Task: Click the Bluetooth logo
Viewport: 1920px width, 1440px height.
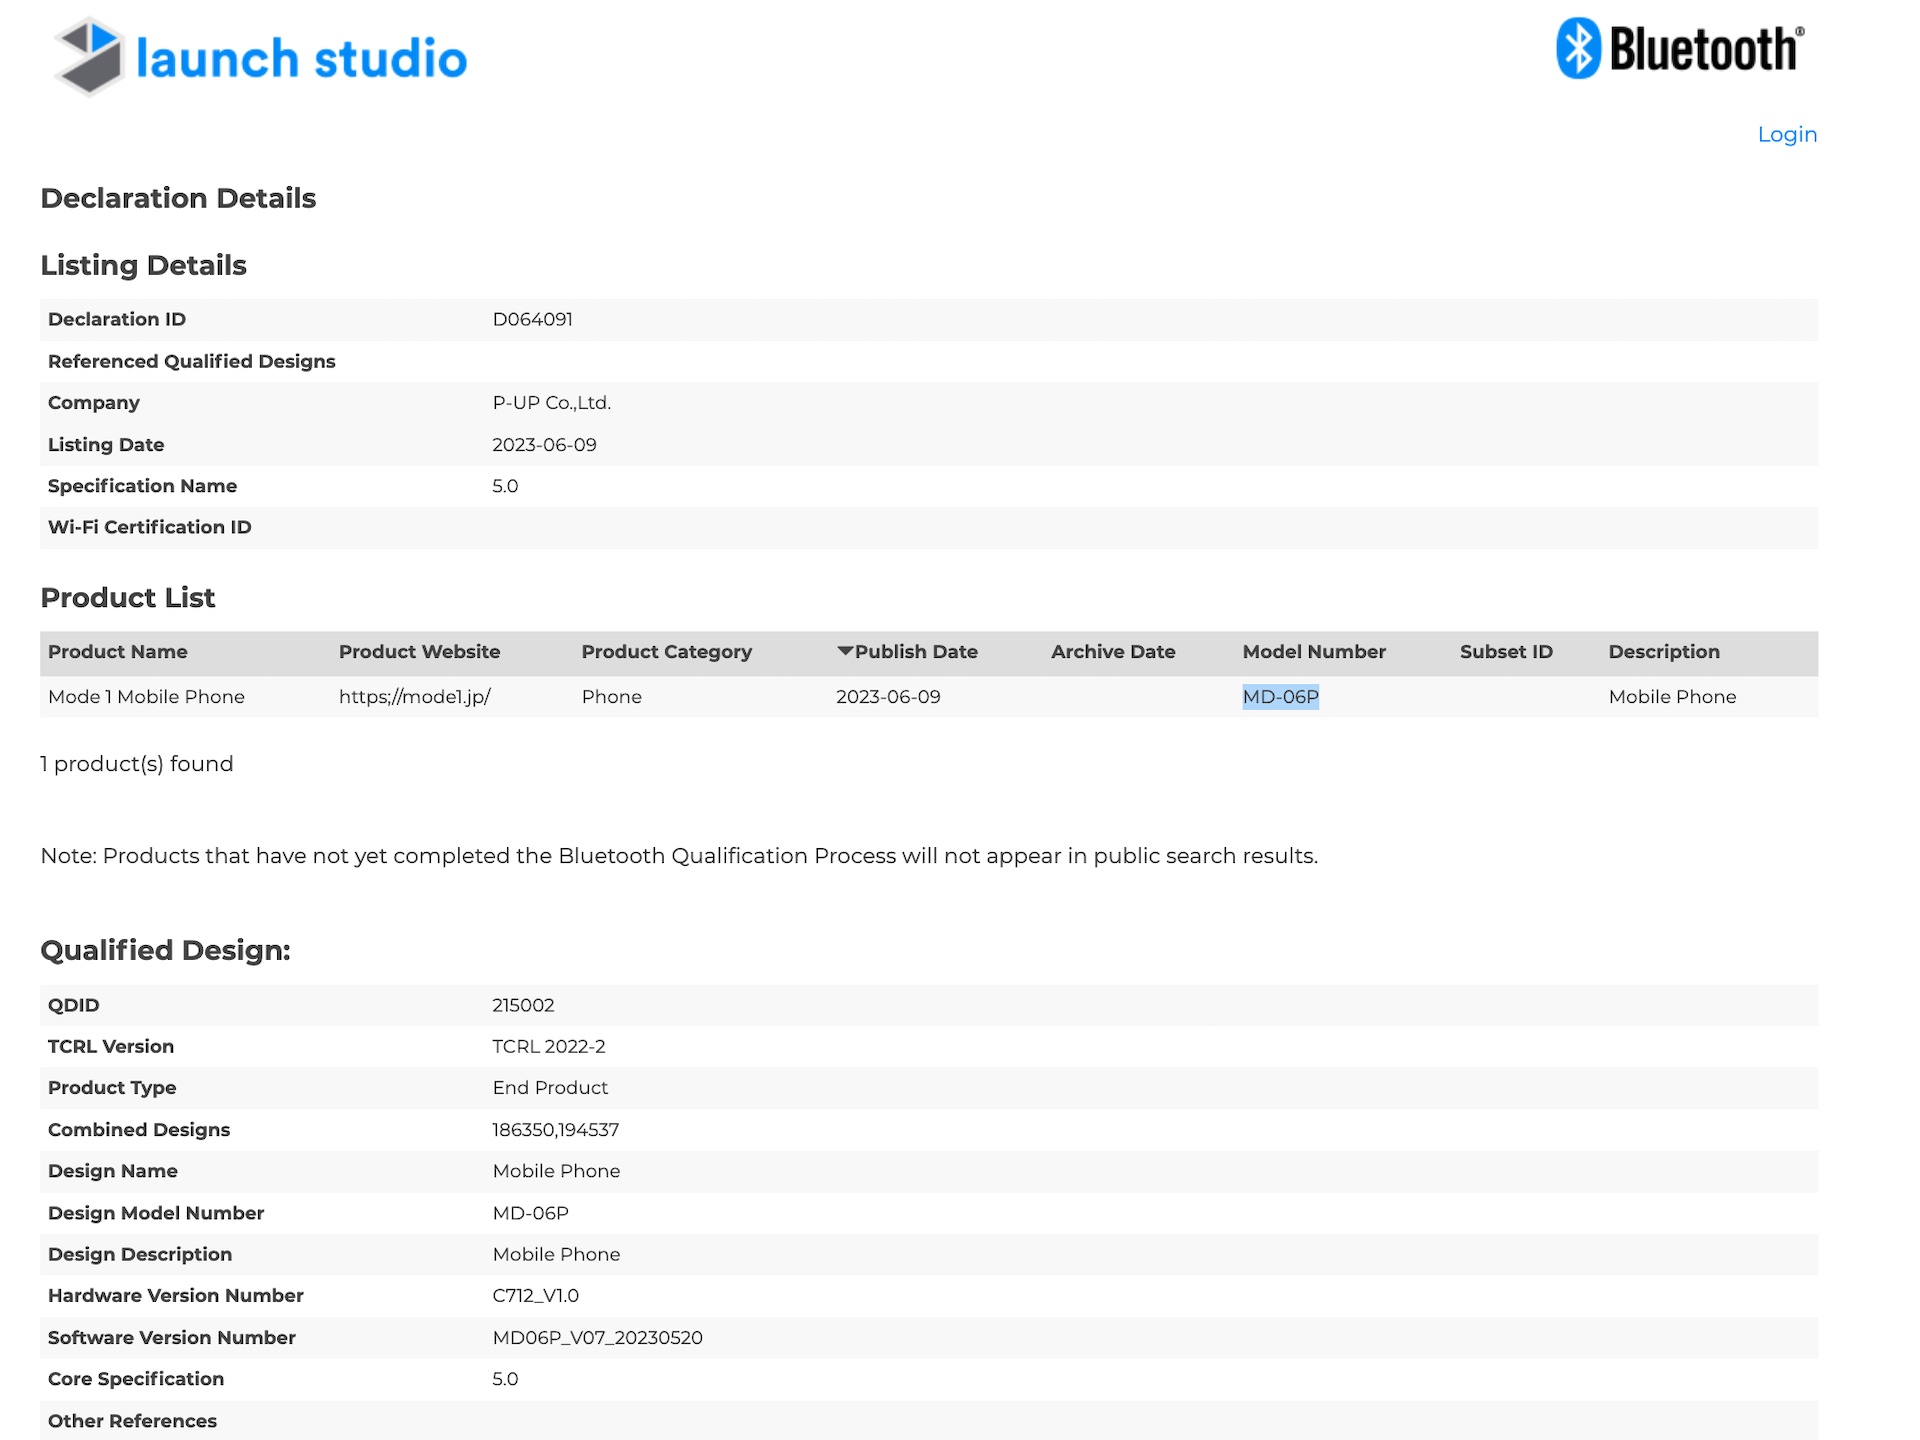Action: click(x=1680, y=49)
